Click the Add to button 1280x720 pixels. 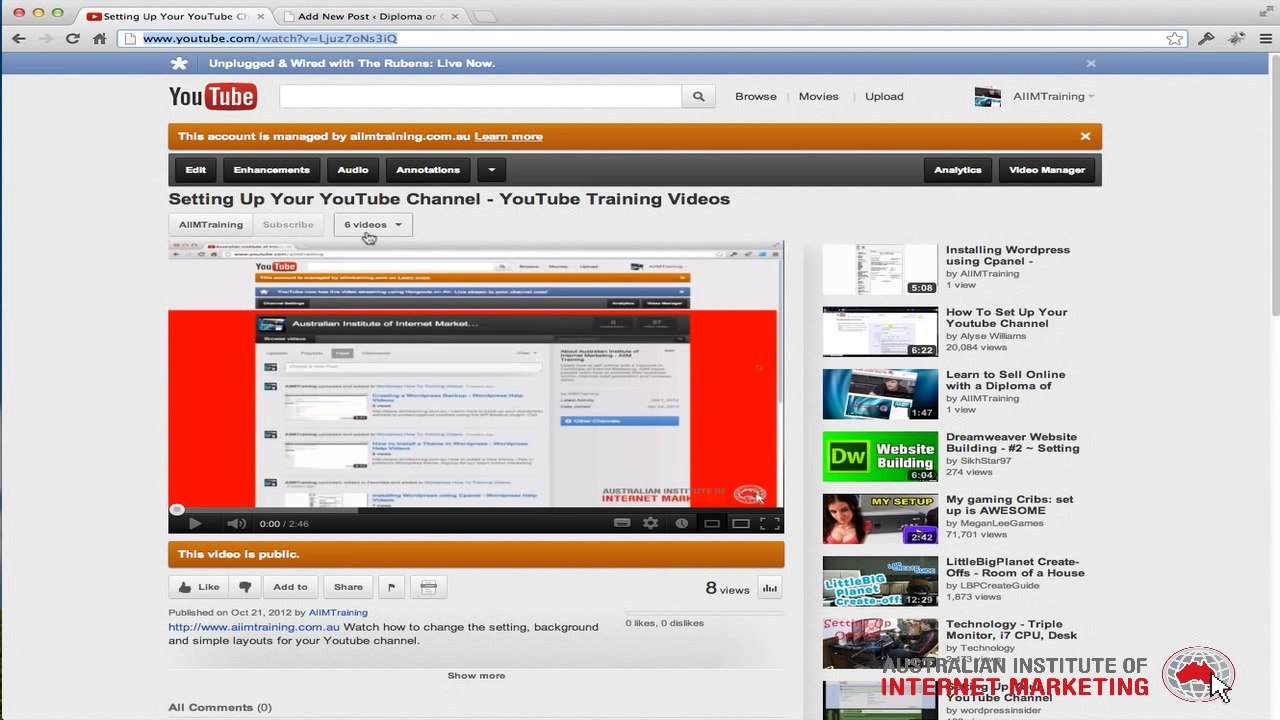tap(290, 587)
